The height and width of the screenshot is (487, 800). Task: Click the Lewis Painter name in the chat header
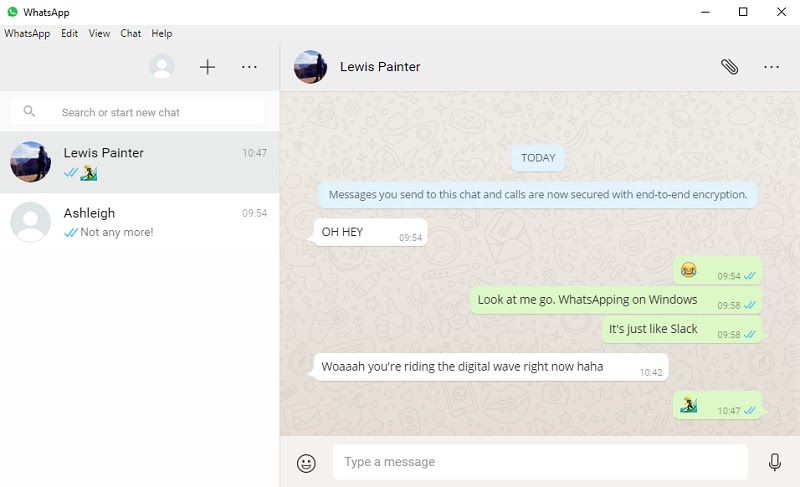point(380,67)
